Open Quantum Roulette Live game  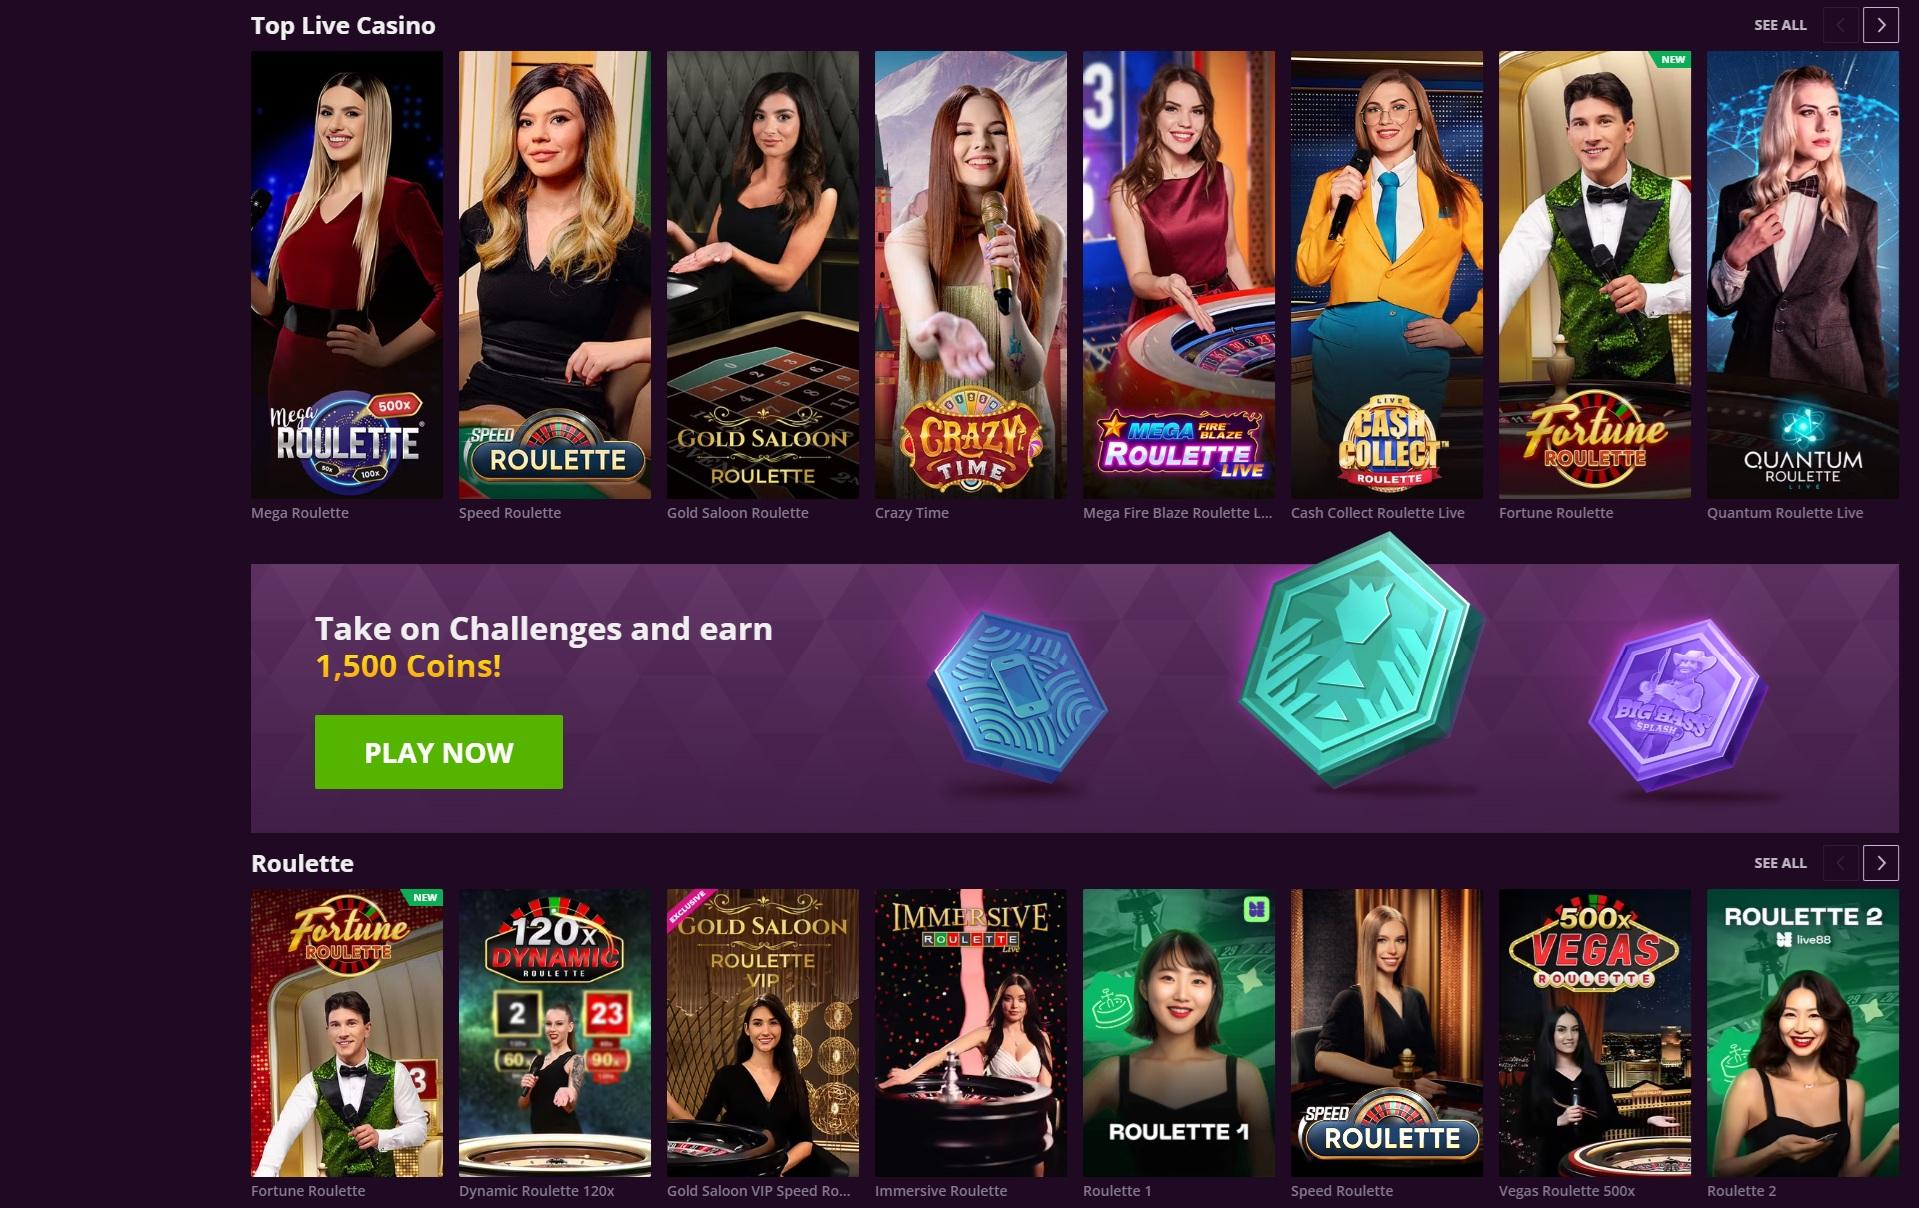point(1802,275)
